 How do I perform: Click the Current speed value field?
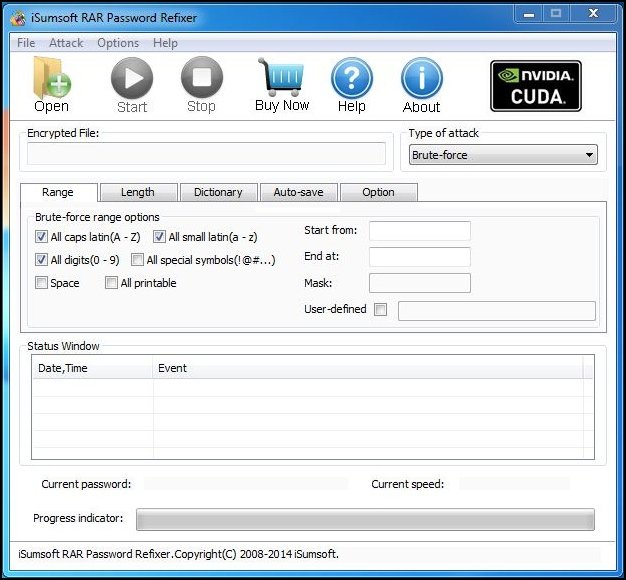pos(515,484)
